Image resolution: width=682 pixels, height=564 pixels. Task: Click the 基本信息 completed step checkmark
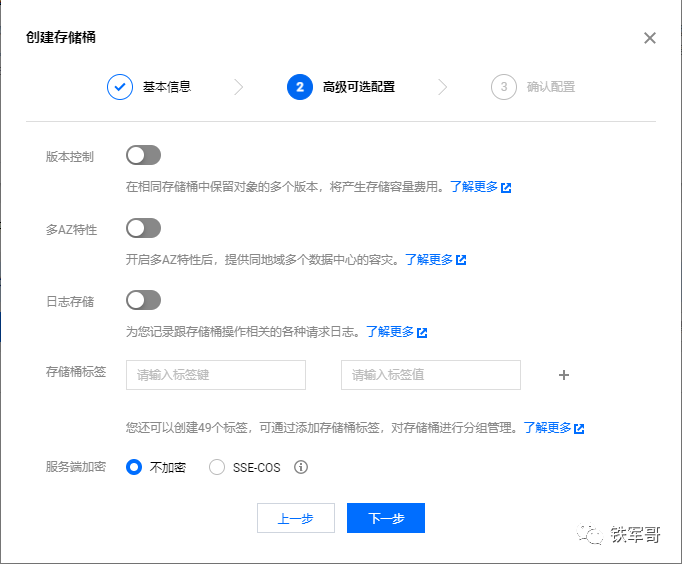tap(120, 87)
